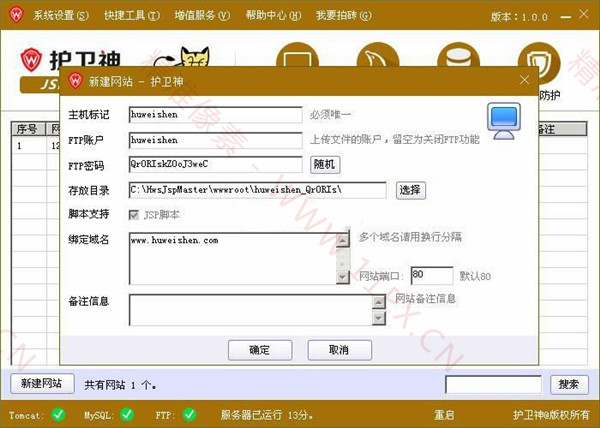Click the MySQL green check status icon
This screenshot has height=428, width=600.
[x=127, y=414]
